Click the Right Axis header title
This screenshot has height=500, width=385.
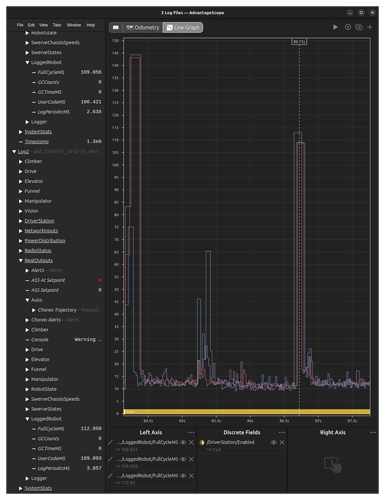pos(333,432)
